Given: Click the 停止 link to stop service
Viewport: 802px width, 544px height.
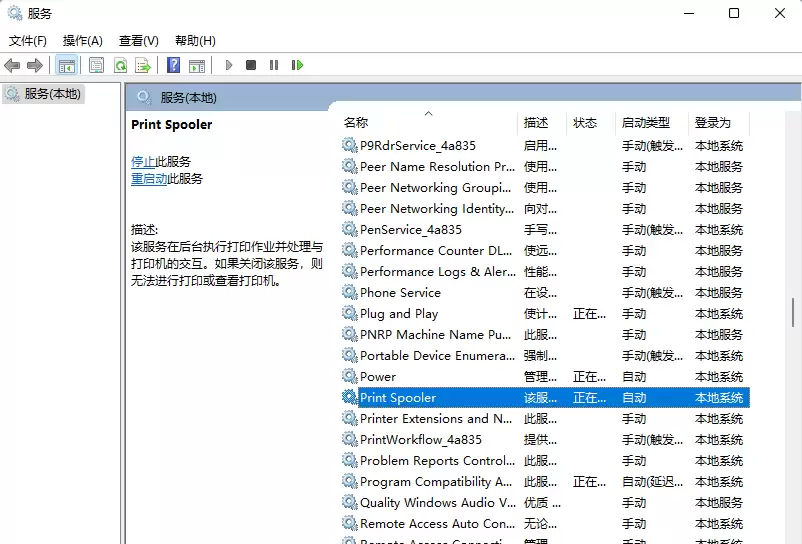Looking at the screenshot, I should point(143,161).
